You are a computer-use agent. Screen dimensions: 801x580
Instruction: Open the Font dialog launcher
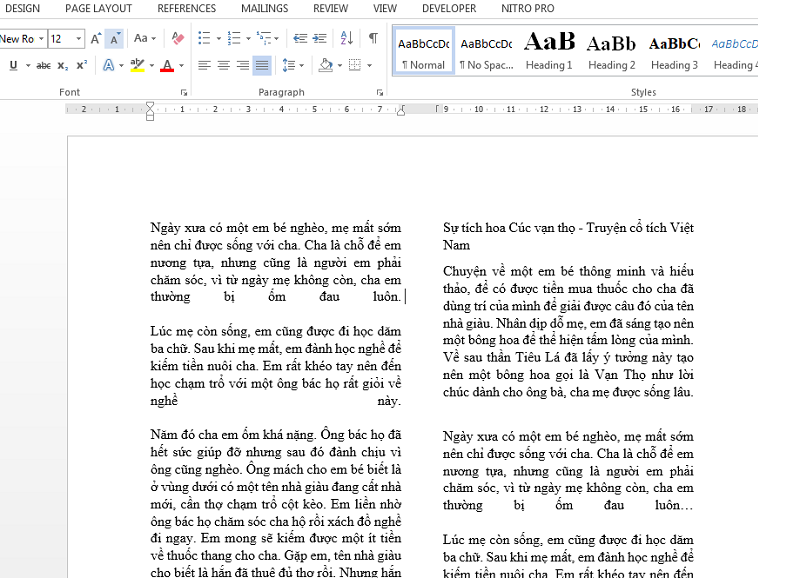point(184,92)
